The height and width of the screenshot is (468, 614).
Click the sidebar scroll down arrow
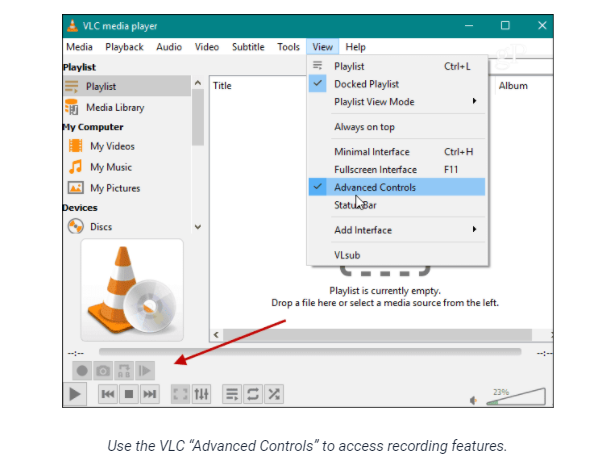pyautogui.click(x=198, y=227)
